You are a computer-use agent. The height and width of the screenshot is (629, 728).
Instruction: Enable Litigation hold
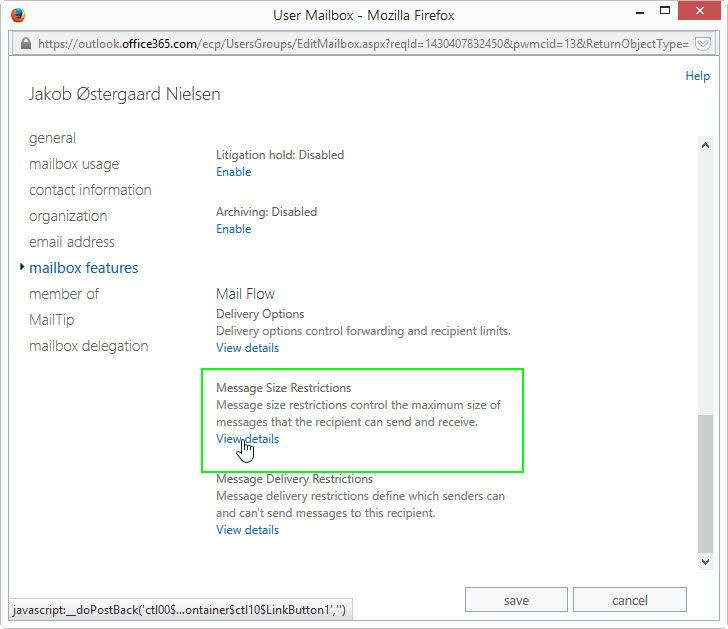coord(234,172)
